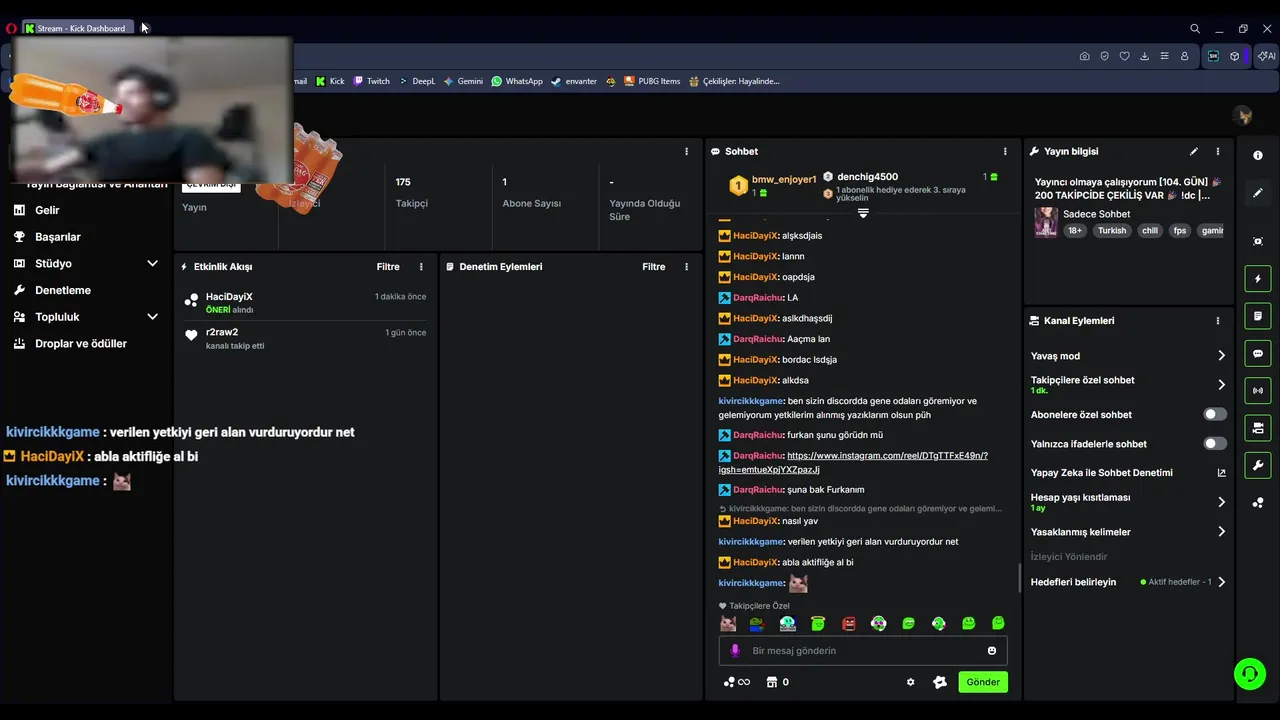
Task: Open chat settings gear icon
Action: pos(910,682)
